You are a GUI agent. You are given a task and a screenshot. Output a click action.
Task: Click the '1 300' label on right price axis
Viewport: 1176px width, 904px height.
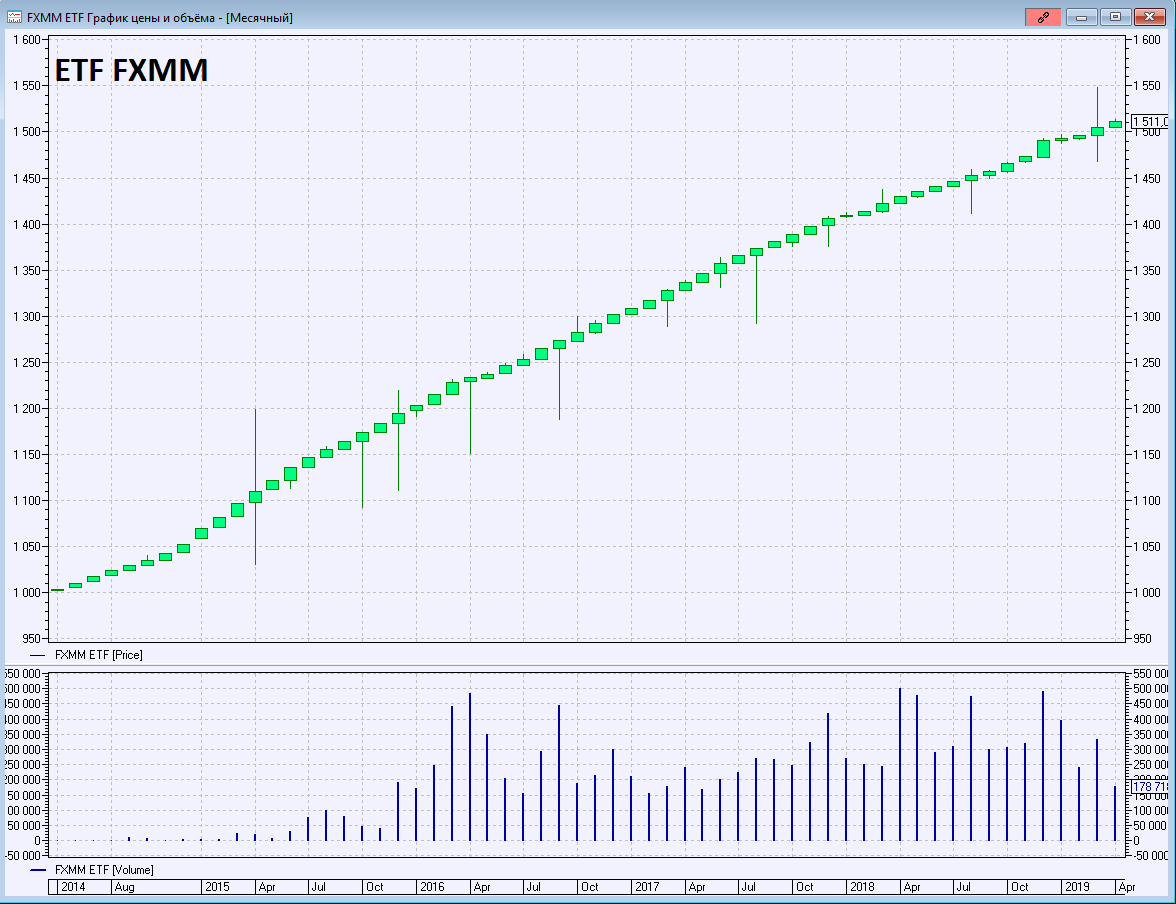click(1147, 317)
